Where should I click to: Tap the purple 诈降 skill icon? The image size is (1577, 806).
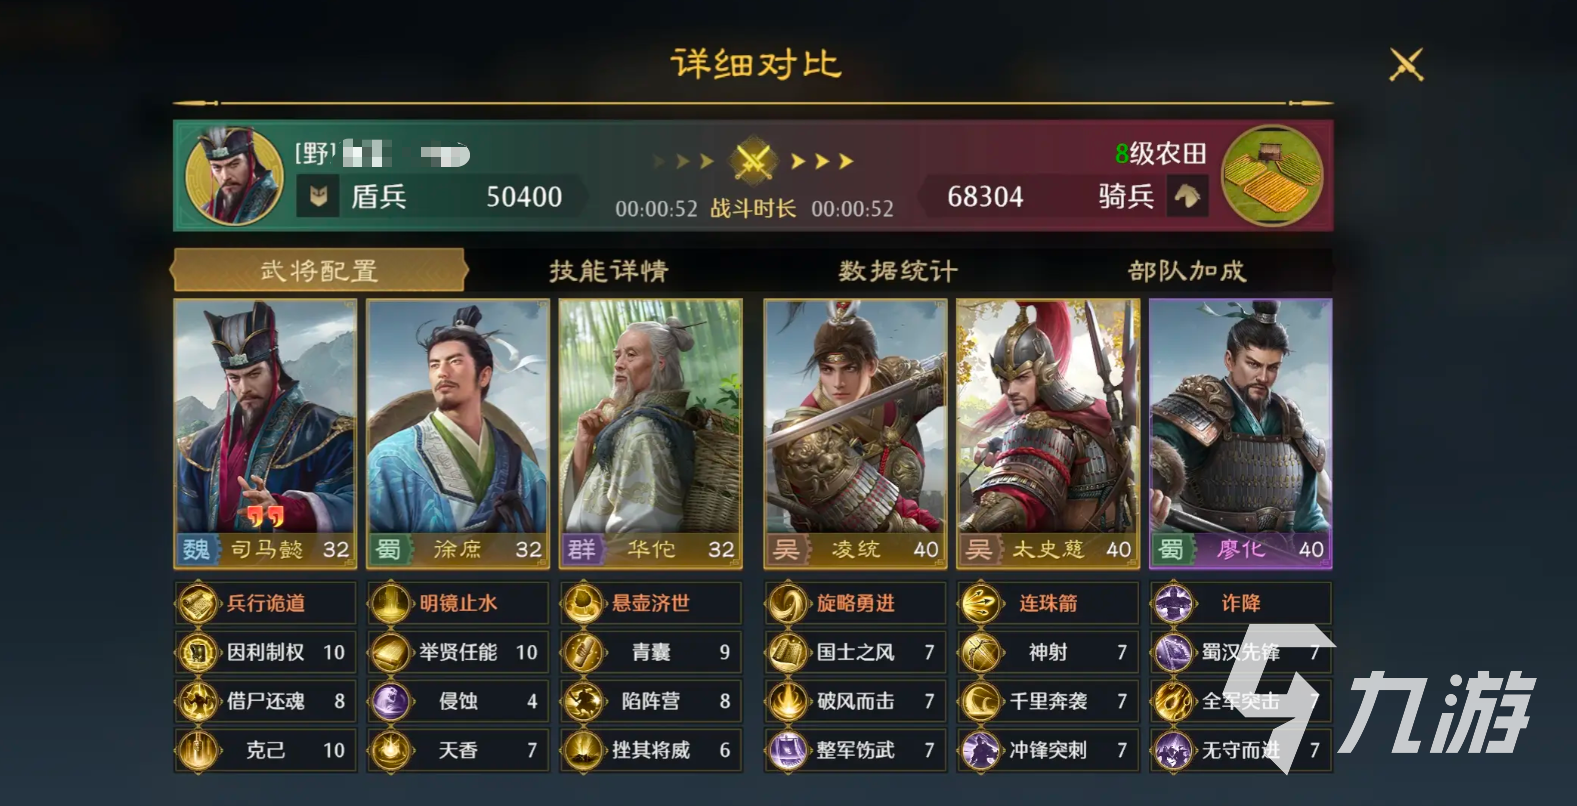[1173, 603]
